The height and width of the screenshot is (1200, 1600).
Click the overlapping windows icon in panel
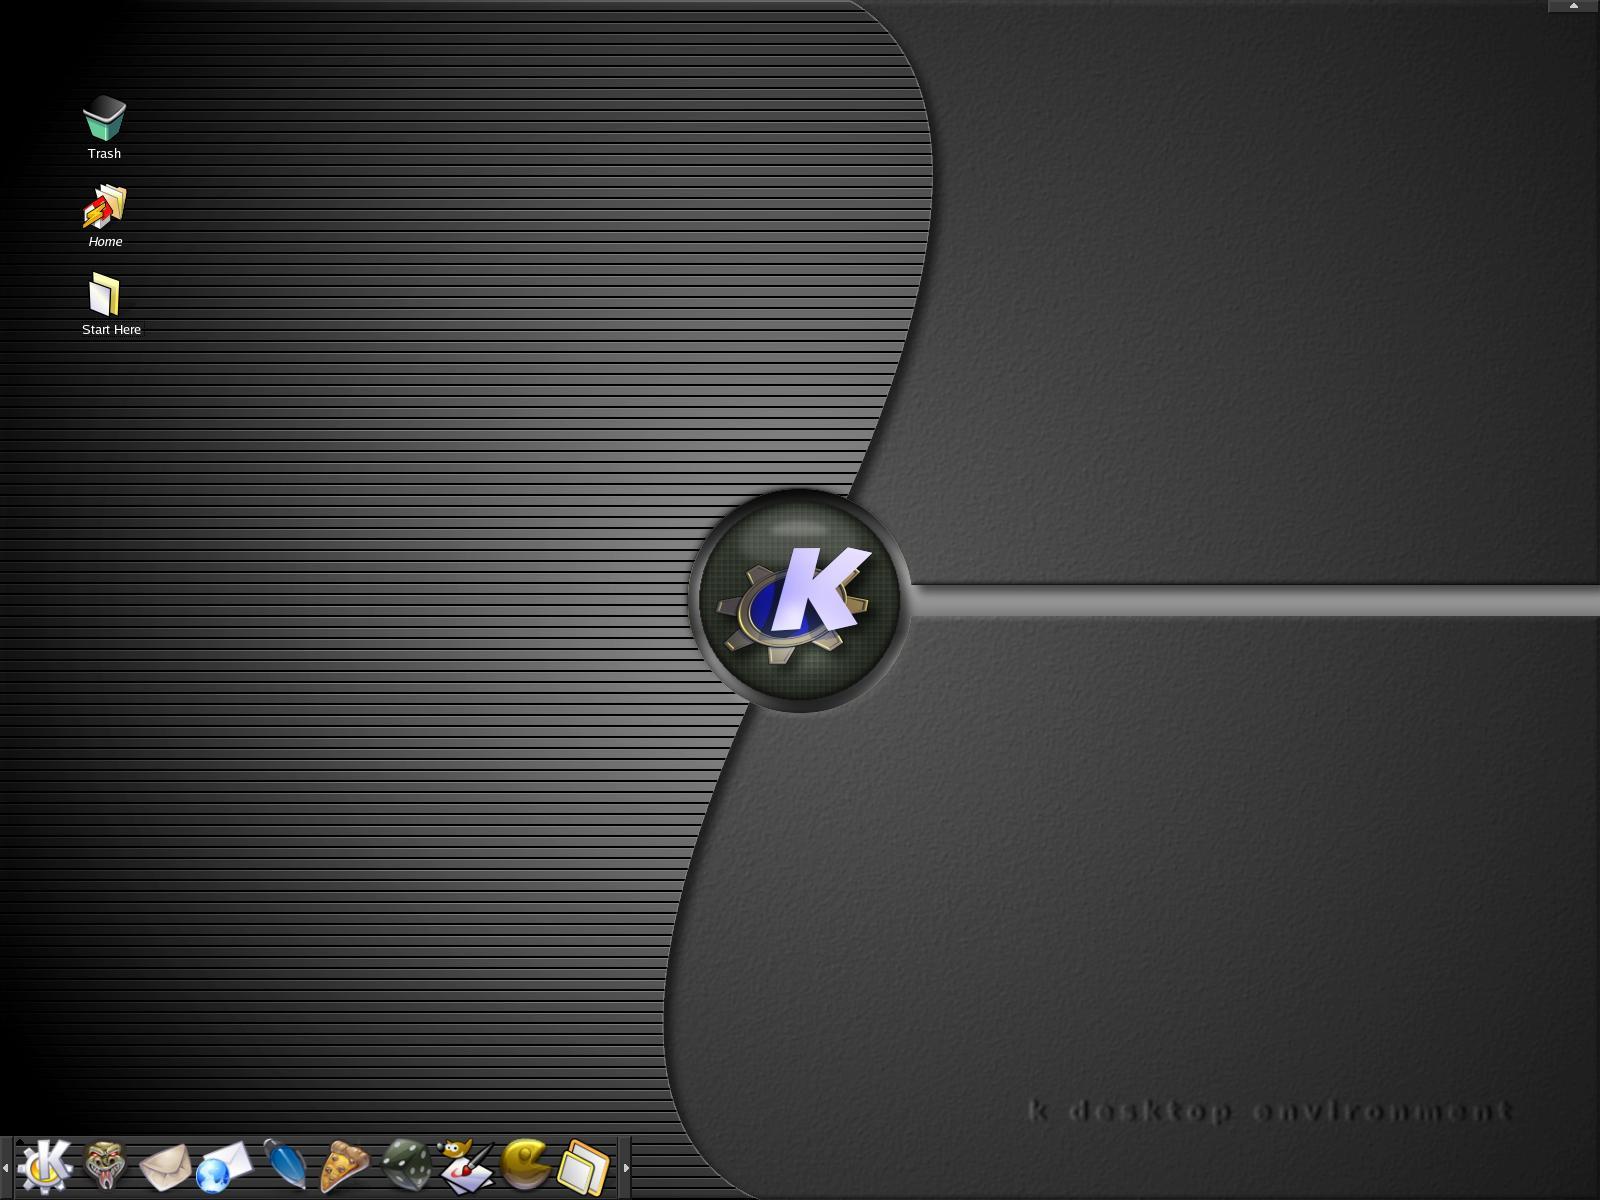pyautogui.click(x=583, y=1167)
